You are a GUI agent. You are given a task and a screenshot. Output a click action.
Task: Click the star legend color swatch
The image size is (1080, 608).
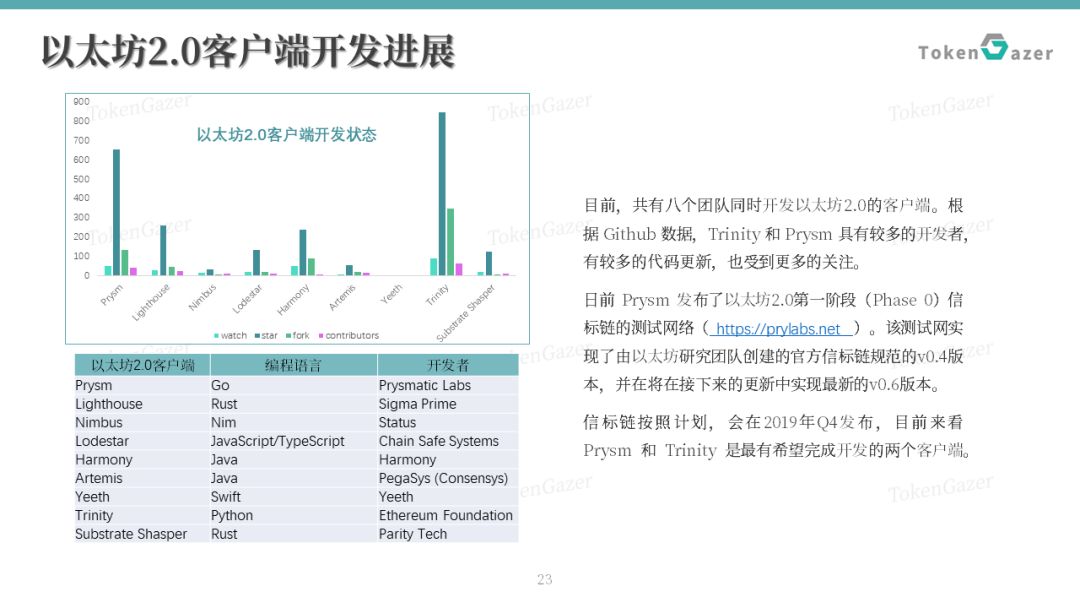click(257, 336)
